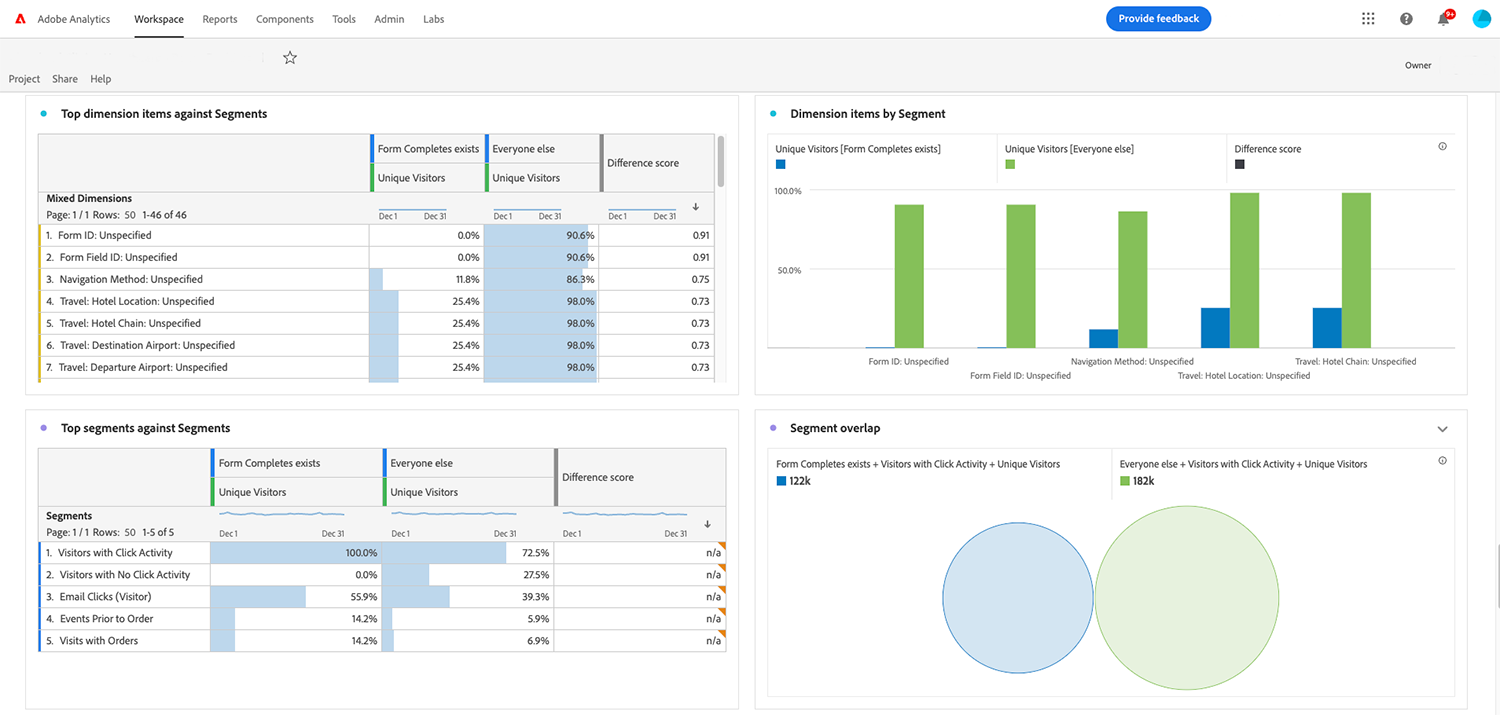Click sort arrow in Top segments table
The image size is (1500, 715).
click(707, 524)
